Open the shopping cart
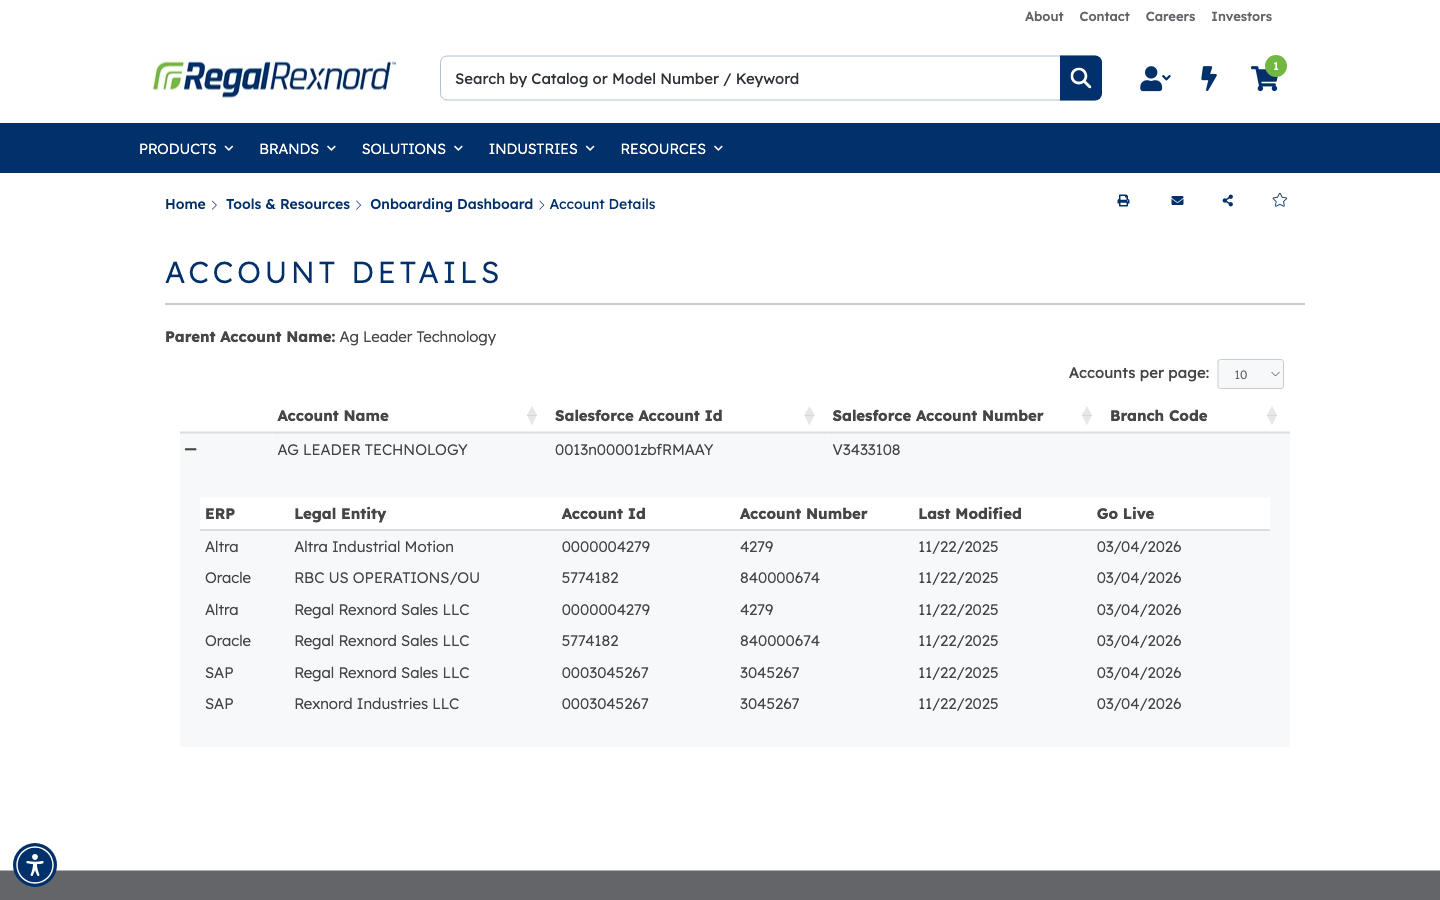The width and height of the screenshot is (1440, 900). 1264,79
